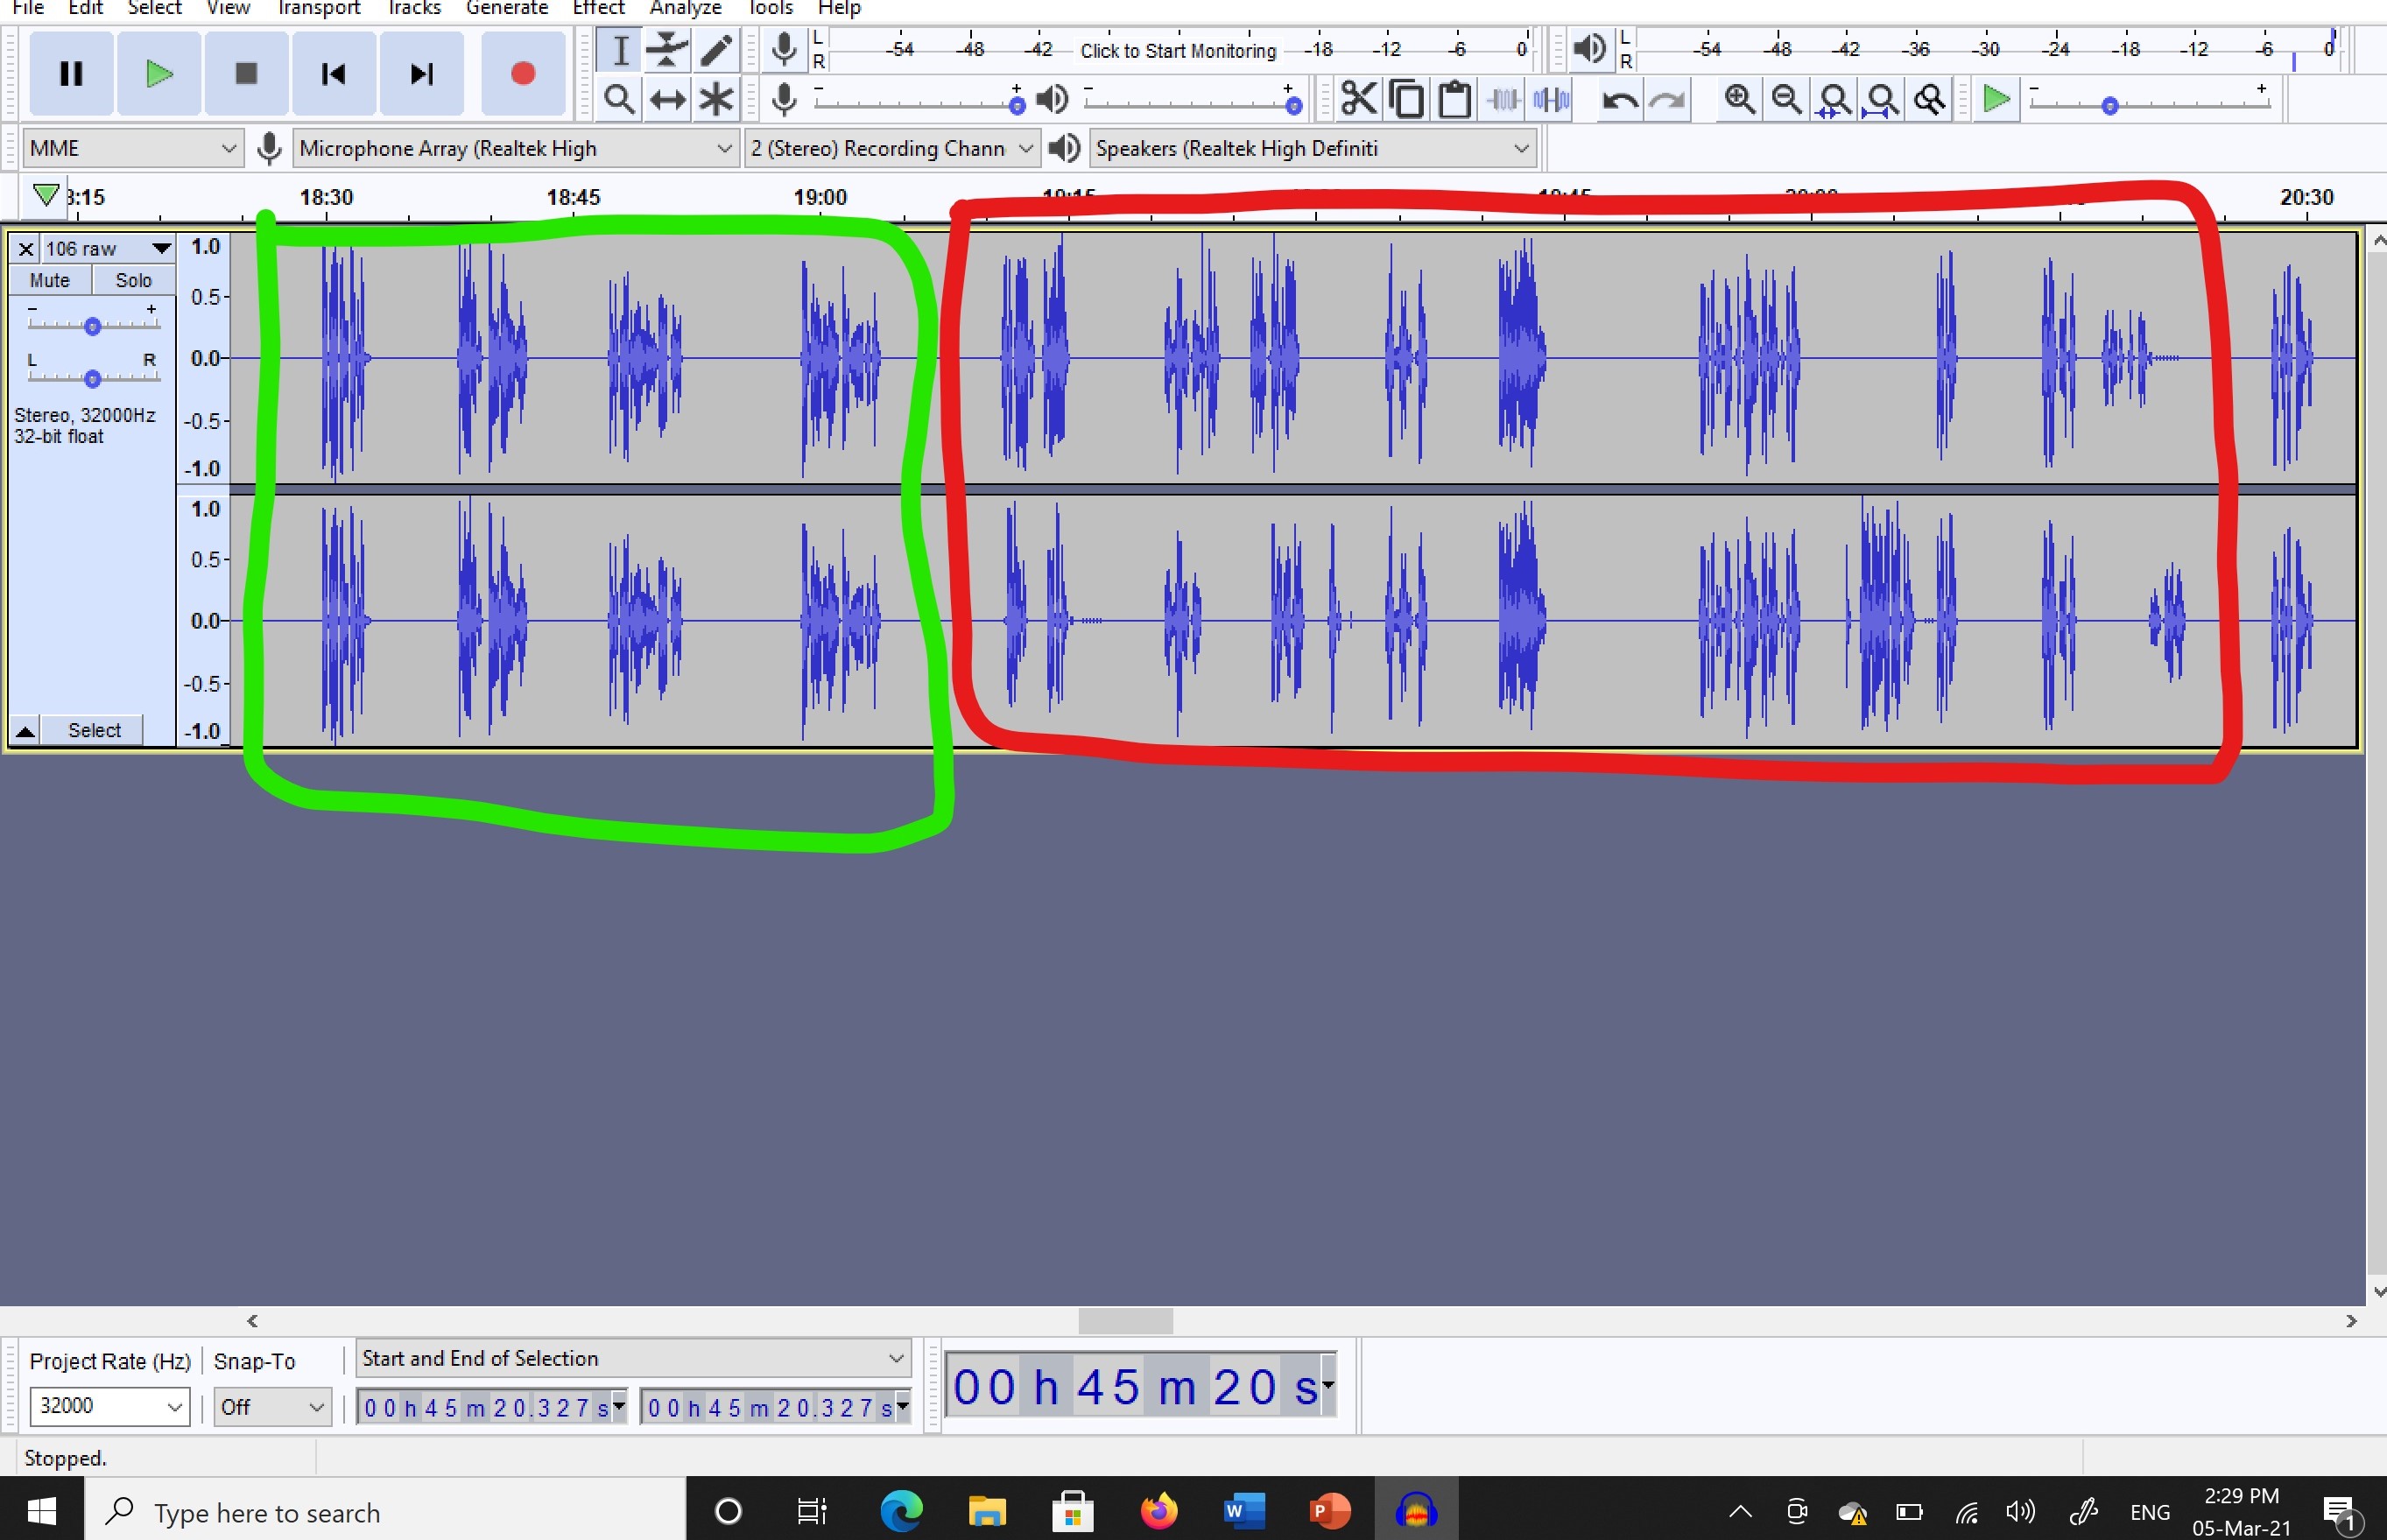The image size is (2387, 1540).
Task: Mute the 106 raw track
Action: (x=49, y=280)
